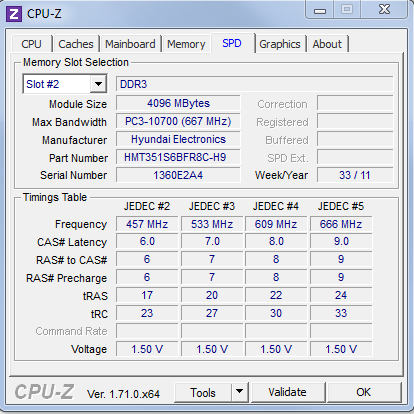Click the tRC value 23

[x=147, y=313]
